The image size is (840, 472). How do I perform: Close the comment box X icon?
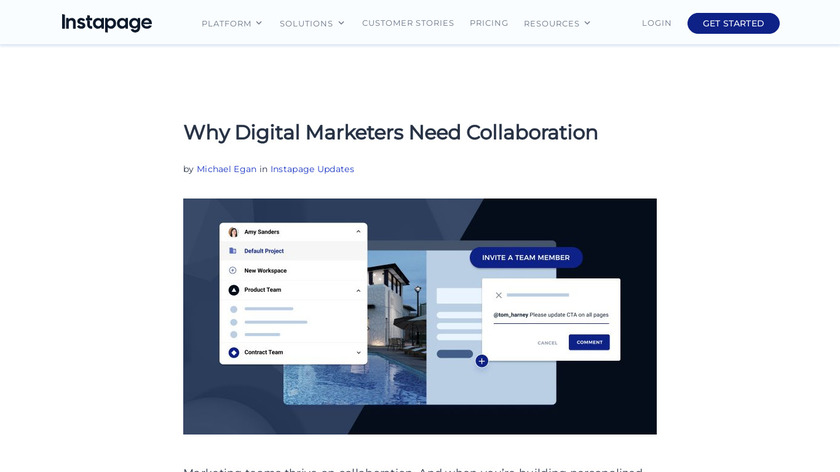pos(499,295)
